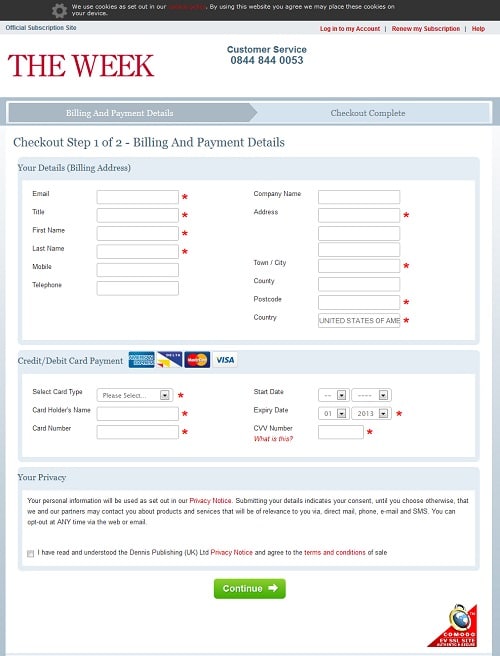
Task: Click the Town / City input field
Action: [x=359, y=266]
